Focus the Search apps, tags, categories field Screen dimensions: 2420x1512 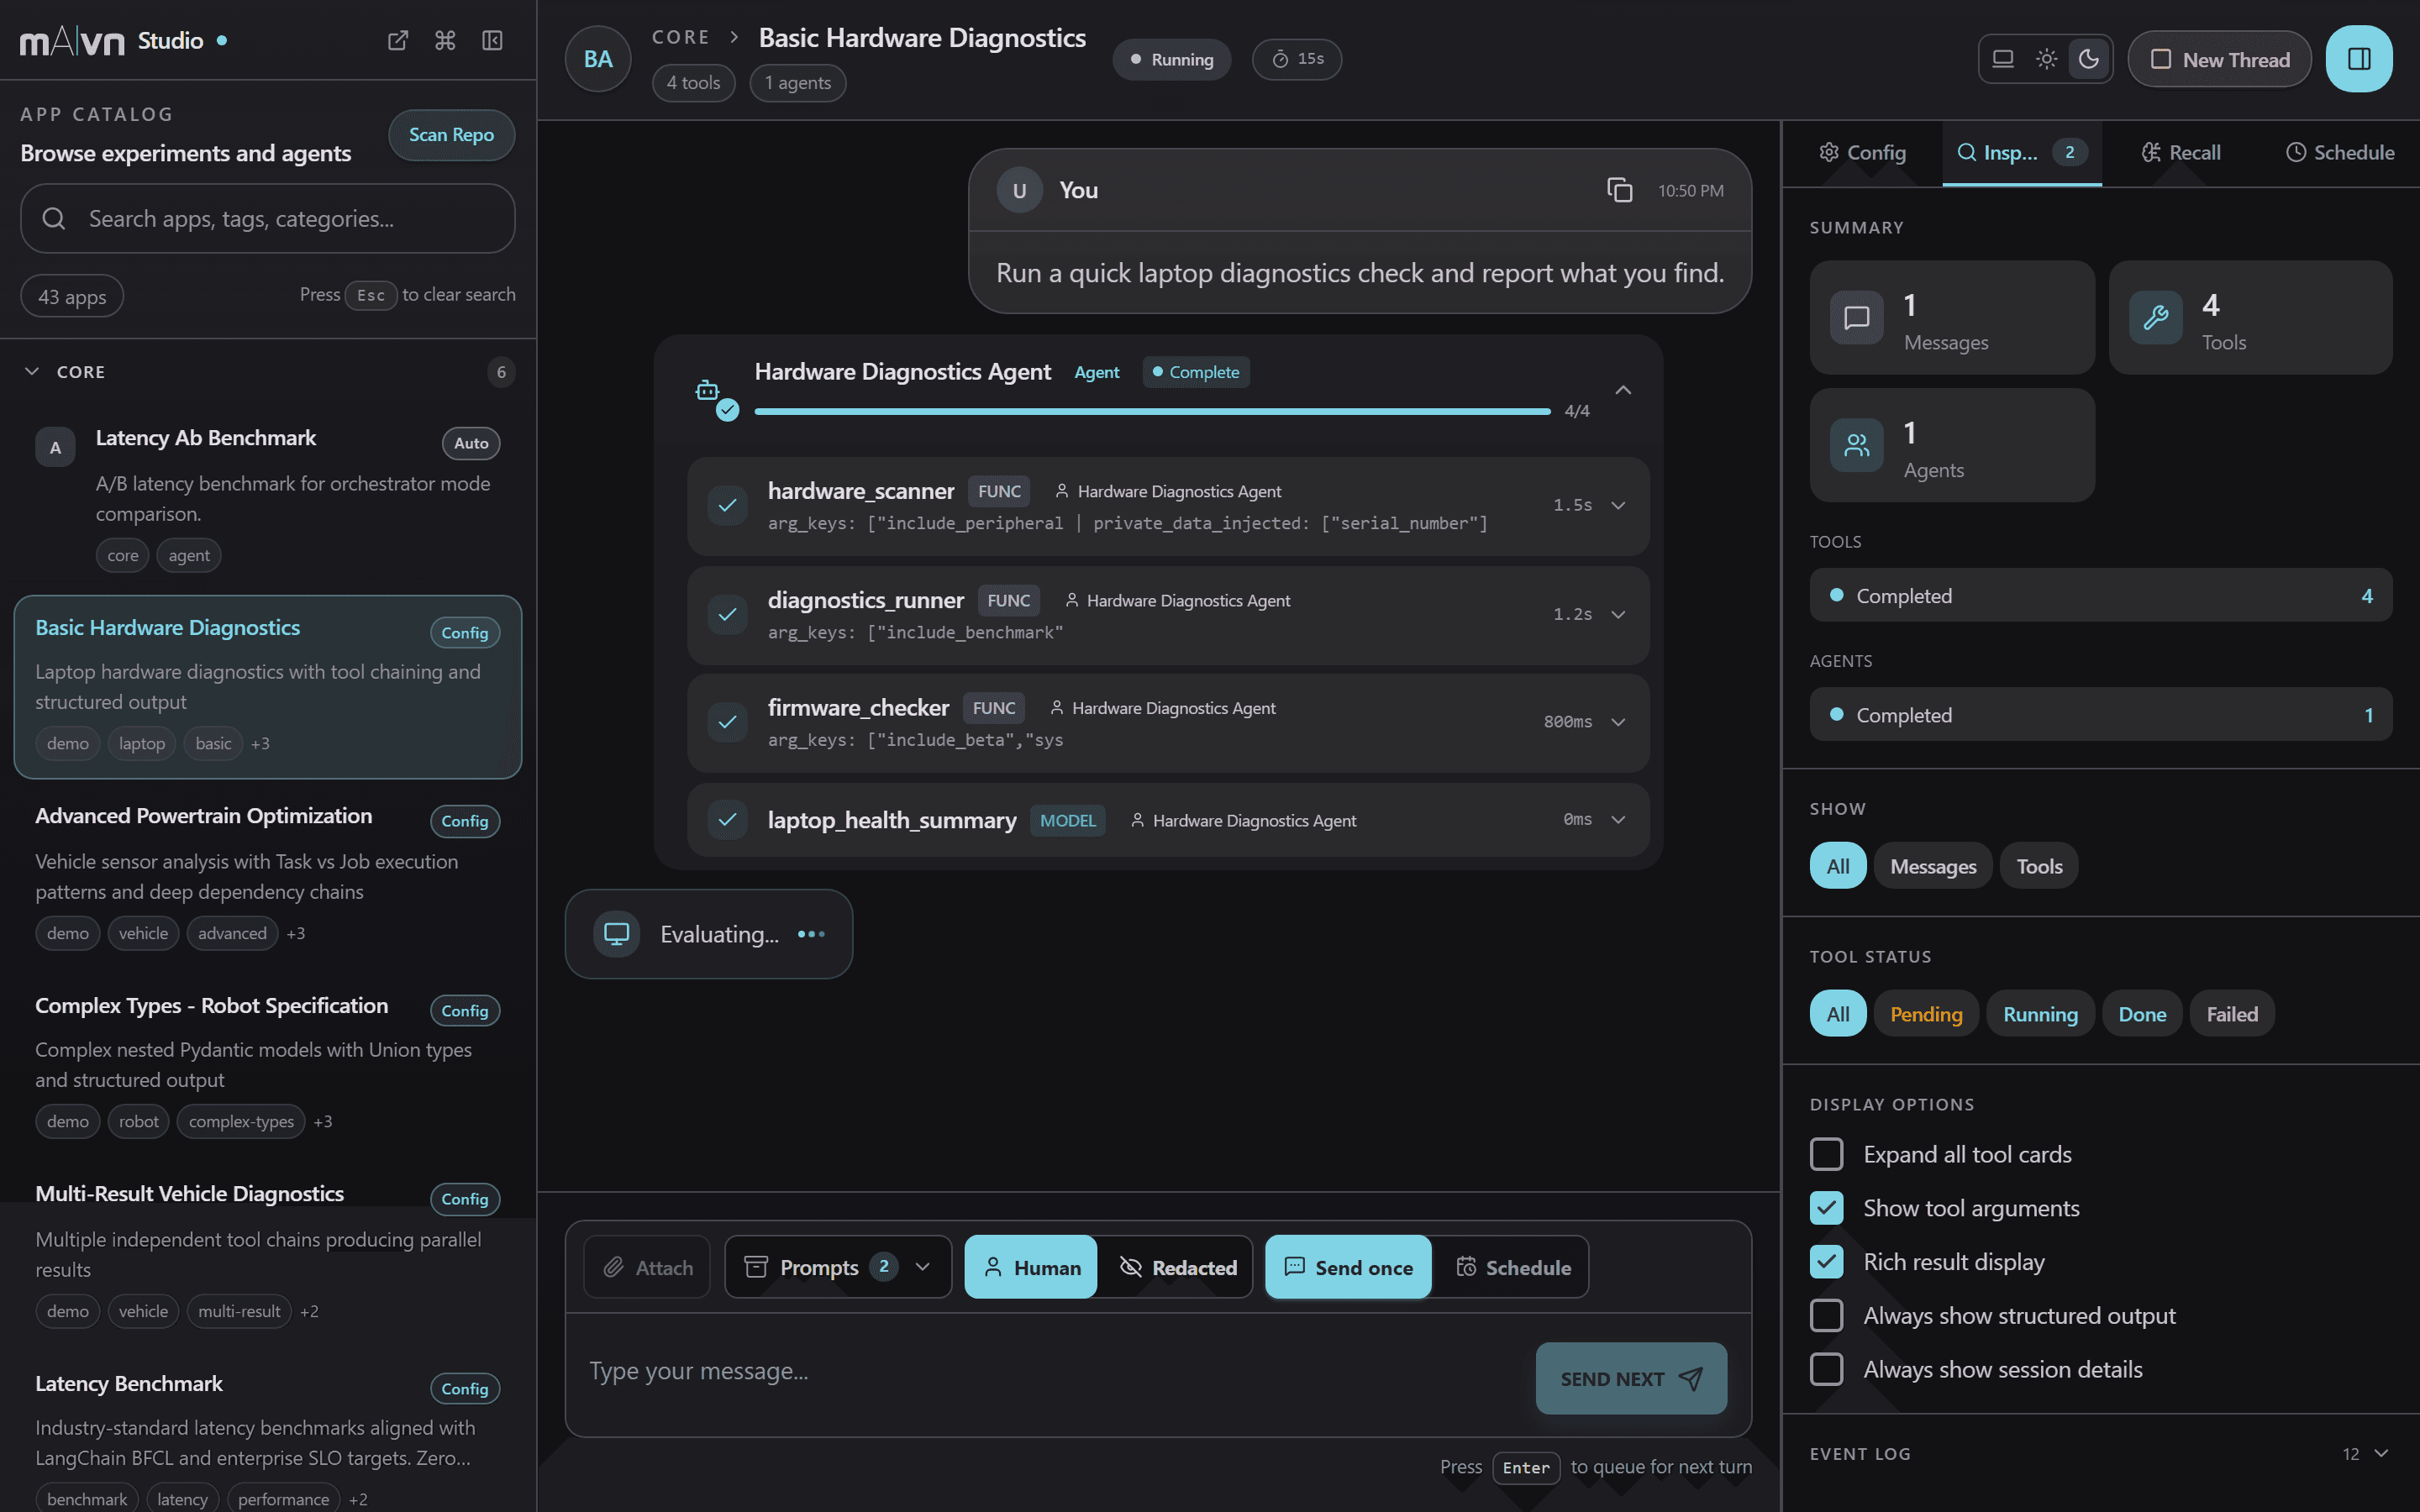pyautogui.click(x=268, y=218)
